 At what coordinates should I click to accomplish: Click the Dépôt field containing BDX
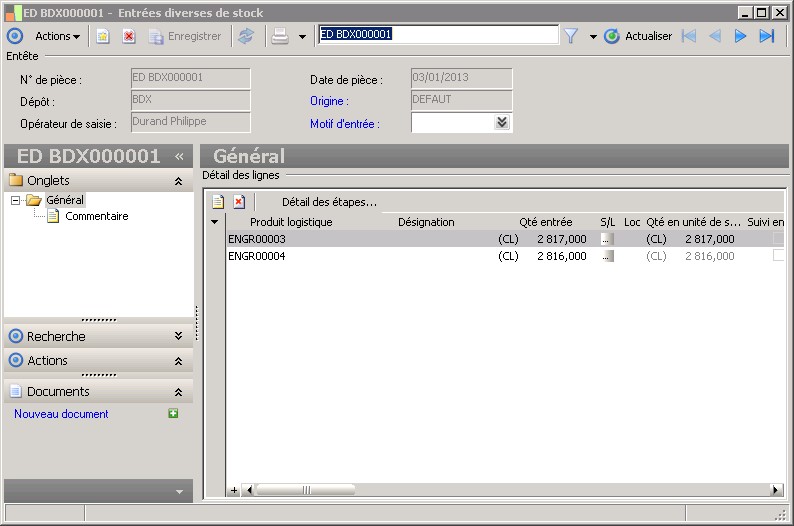tap(191, 100)
